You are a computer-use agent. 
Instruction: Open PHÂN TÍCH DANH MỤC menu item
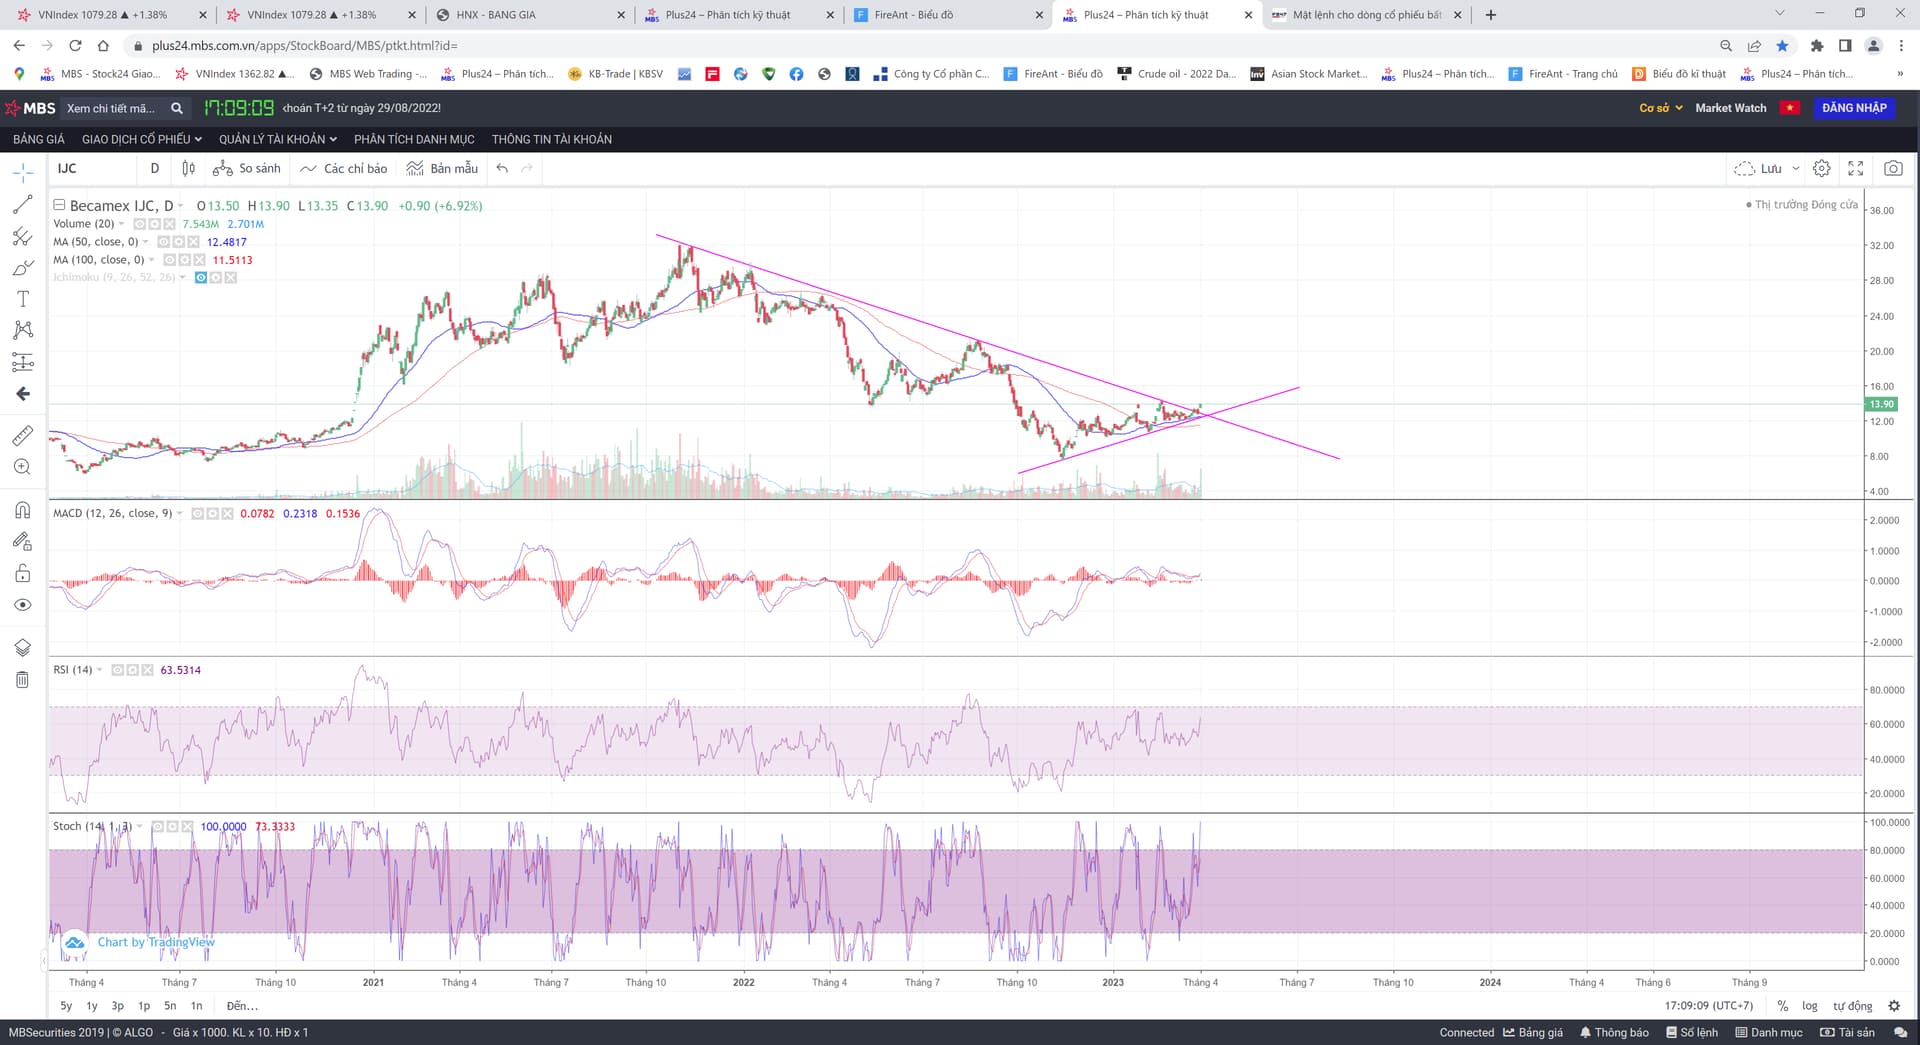(414, 139)
